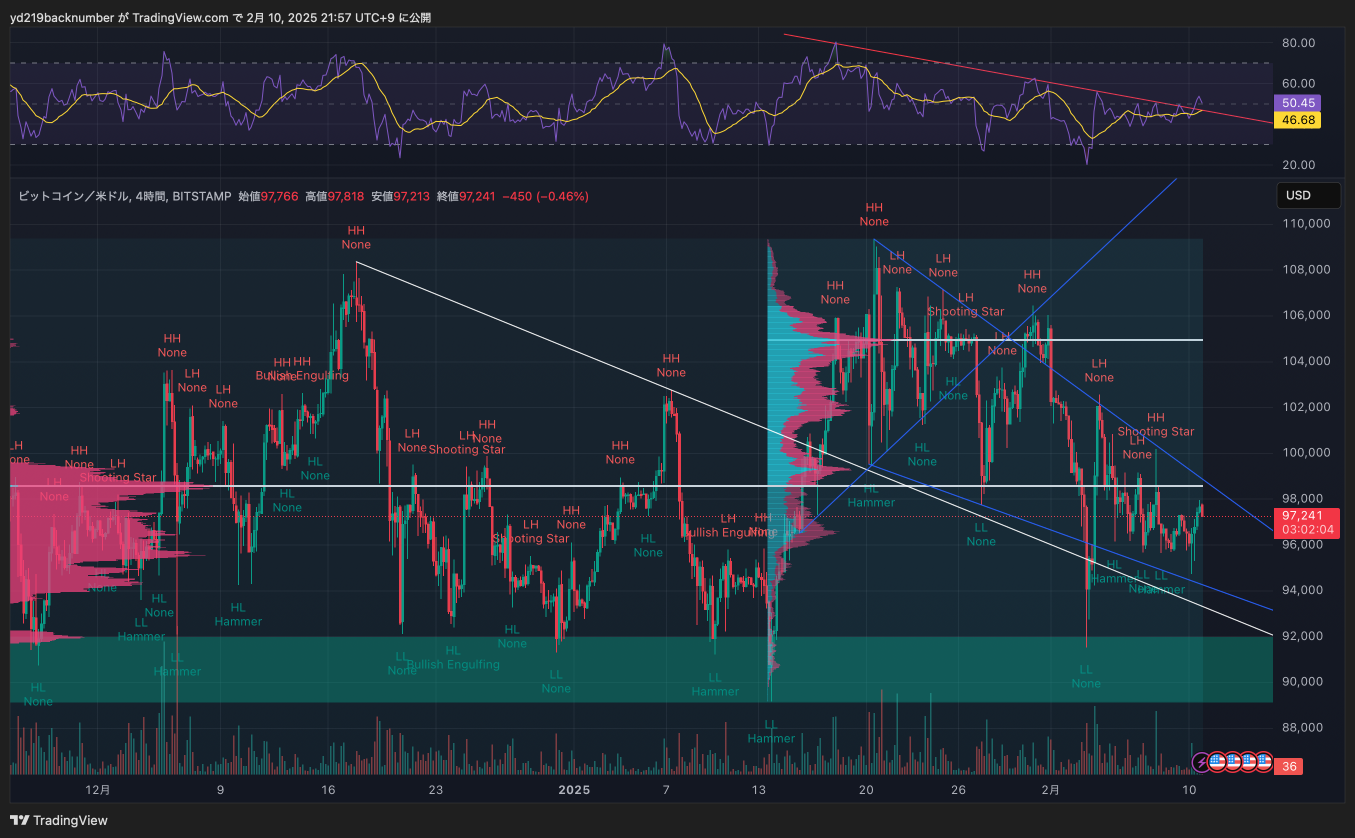Click the 100,000 price axis label
Screen dimensions: 1355x838
tap(1305, 453)
